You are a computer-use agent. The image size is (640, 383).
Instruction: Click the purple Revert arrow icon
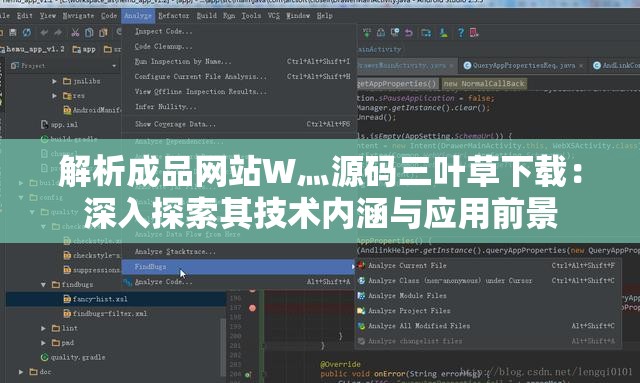(x=409, y=33)
